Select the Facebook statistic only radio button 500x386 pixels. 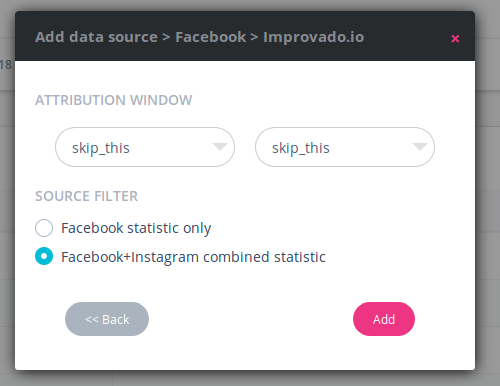(x=44, y=228)
